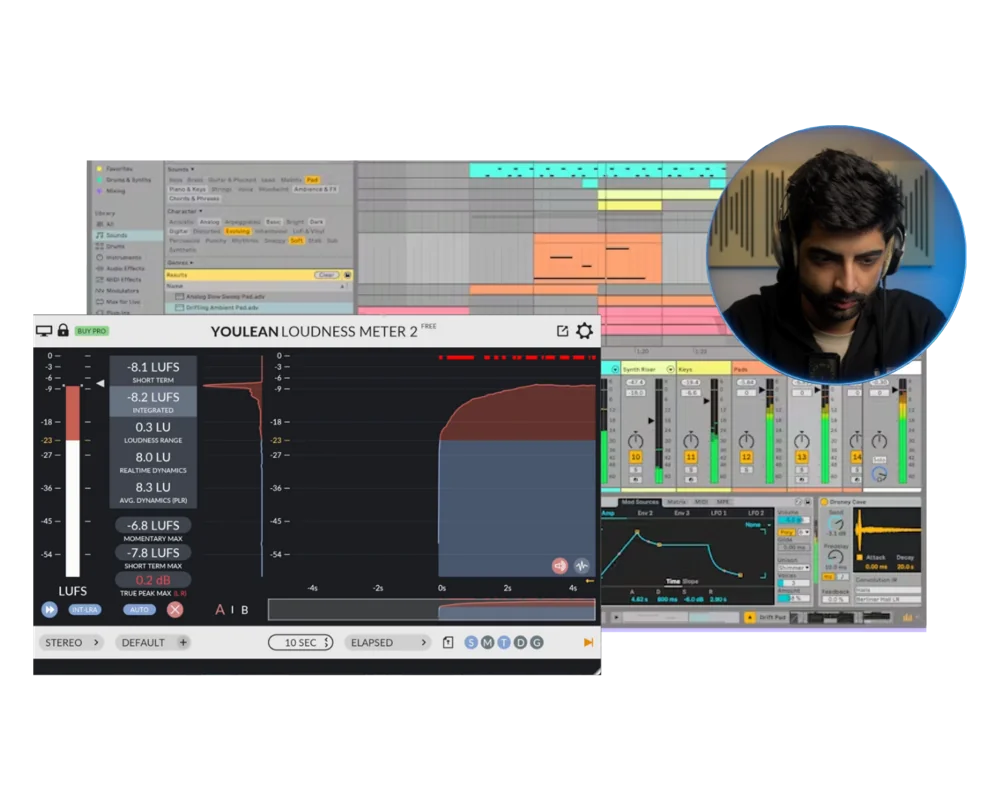Select the Env 2 tab
The height and width of the screenshot is (800, 1000).
[645, 513]
